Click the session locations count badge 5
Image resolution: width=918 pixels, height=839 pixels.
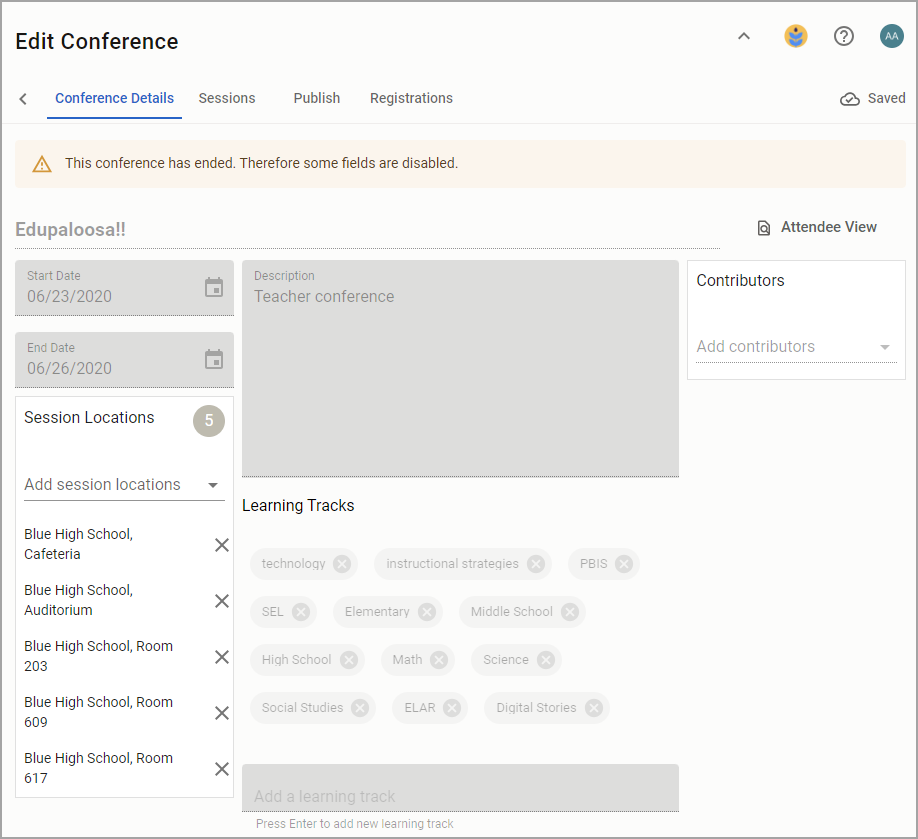(209, 421)
